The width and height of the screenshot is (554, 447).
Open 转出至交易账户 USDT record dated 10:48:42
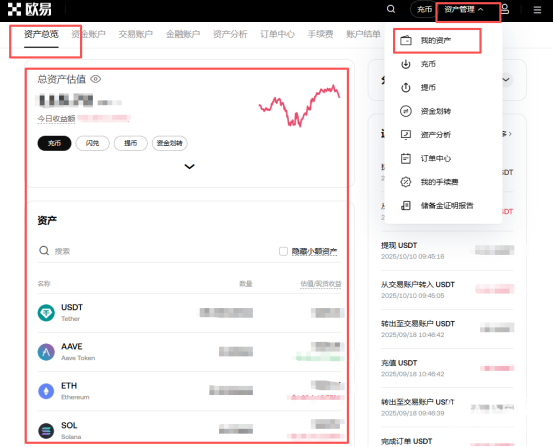tap(447, 329)
